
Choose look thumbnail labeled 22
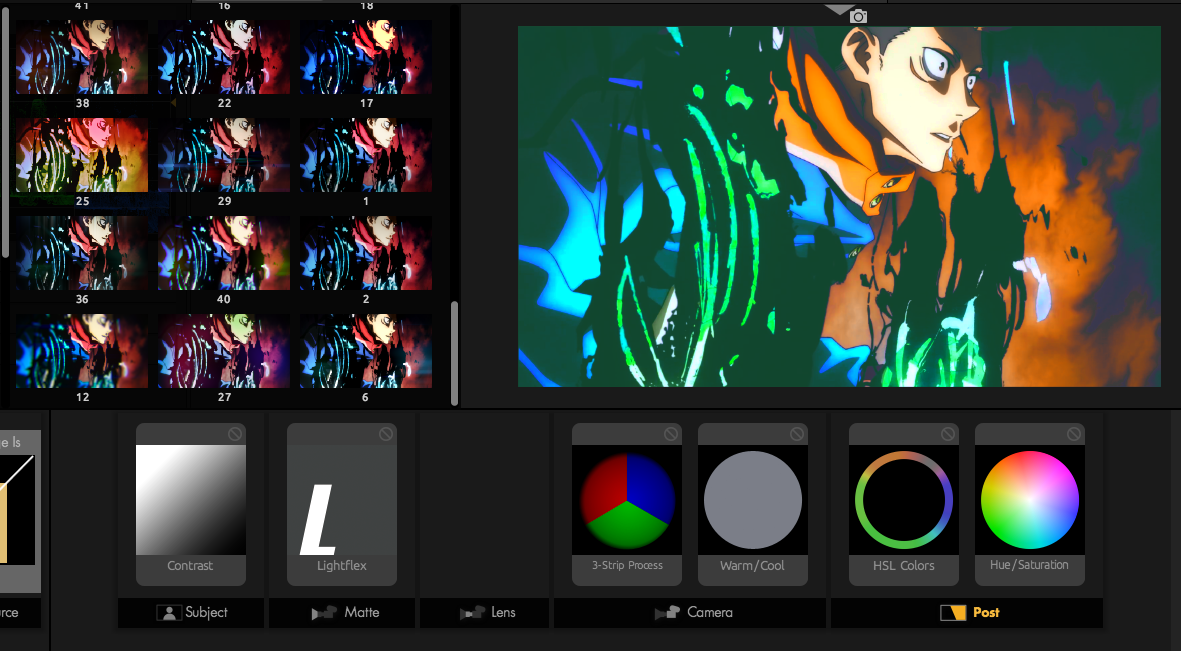[224, 57]
